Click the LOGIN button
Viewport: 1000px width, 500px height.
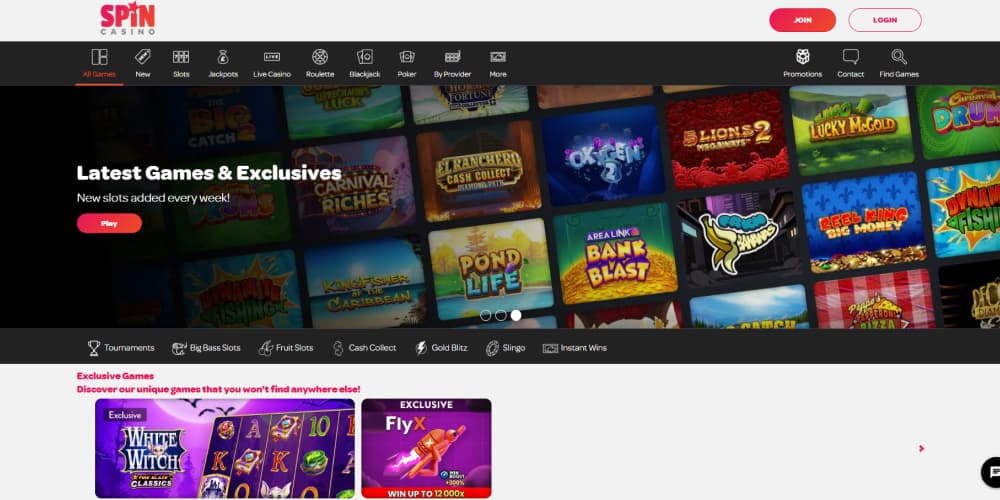click(x=885, y=20)
